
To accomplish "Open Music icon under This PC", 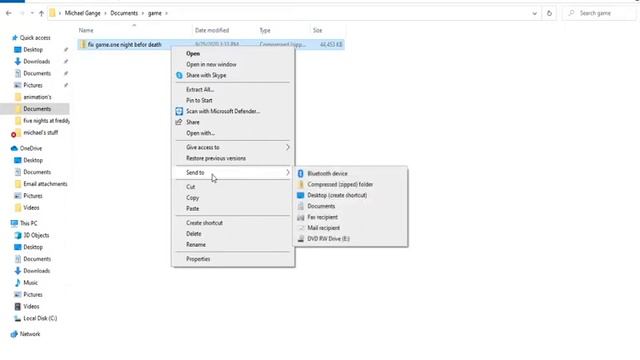I will [x=18, y=283].
